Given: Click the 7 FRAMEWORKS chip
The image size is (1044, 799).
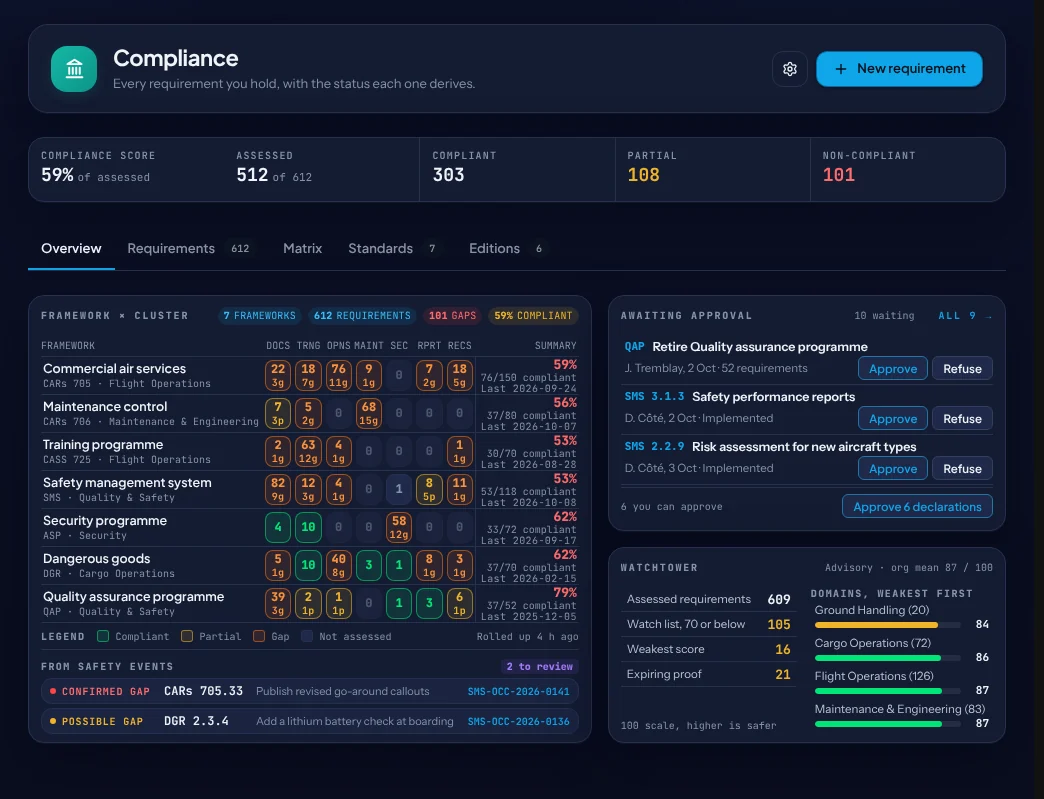Looking at the screenshot, I should coord(259,316).
